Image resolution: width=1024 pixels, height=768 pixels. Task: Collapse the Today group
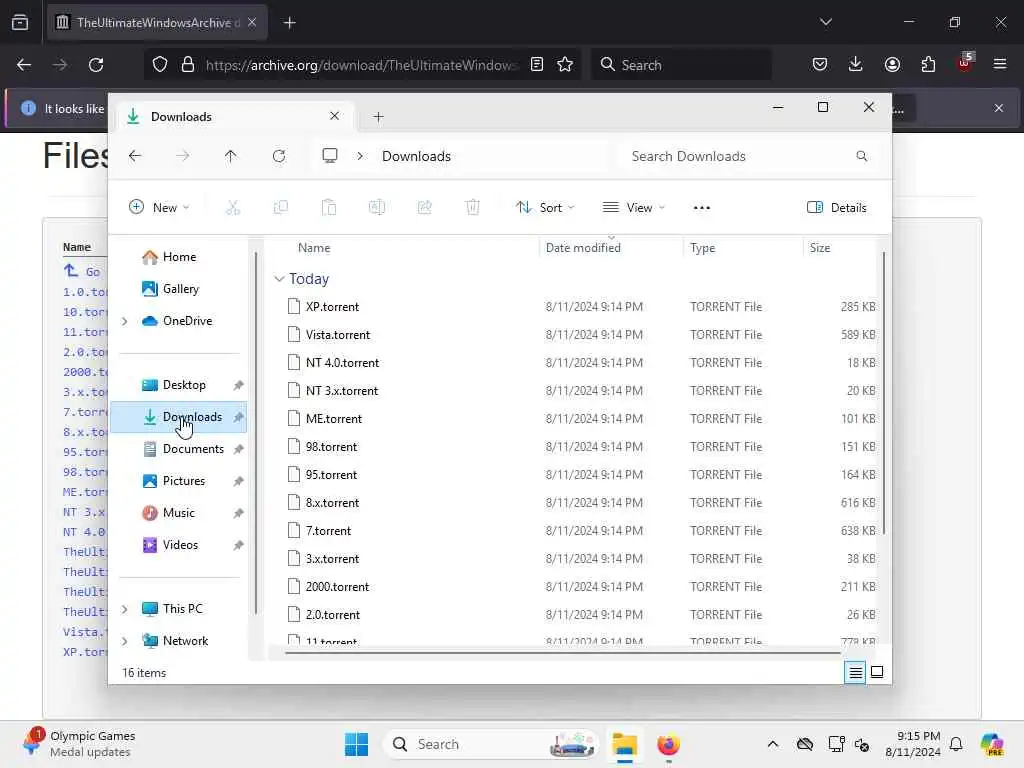[x=279, y=279]
